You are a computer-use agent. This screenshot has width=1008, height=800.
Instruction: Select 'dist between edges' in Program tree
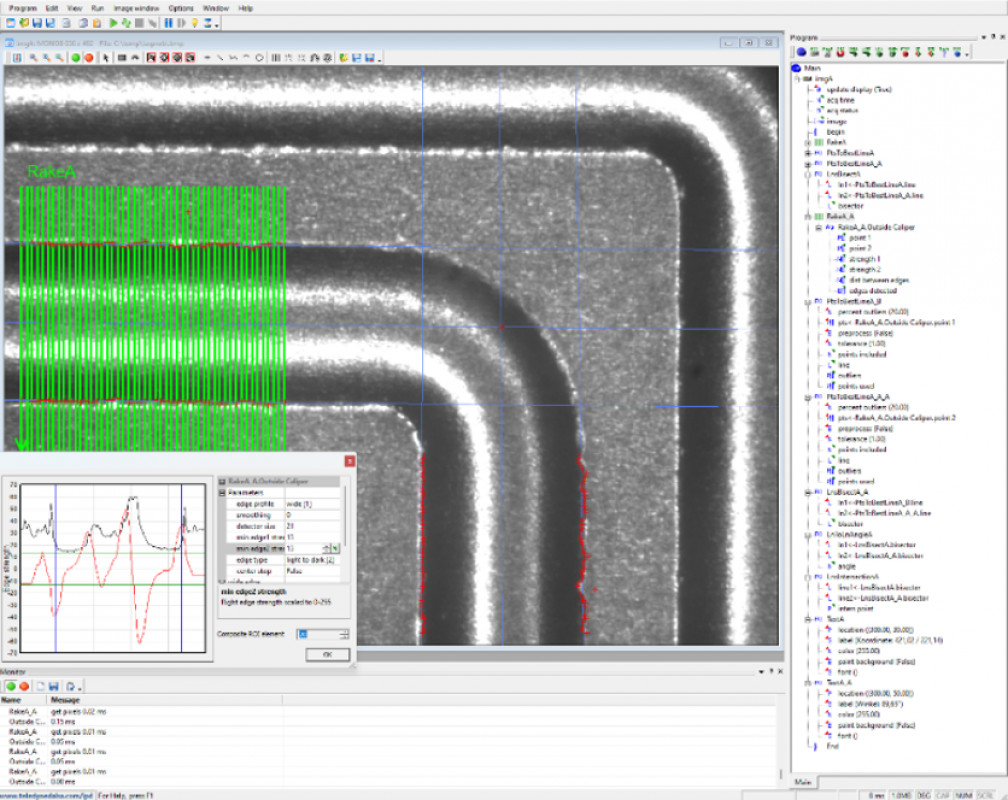point(879,280)
